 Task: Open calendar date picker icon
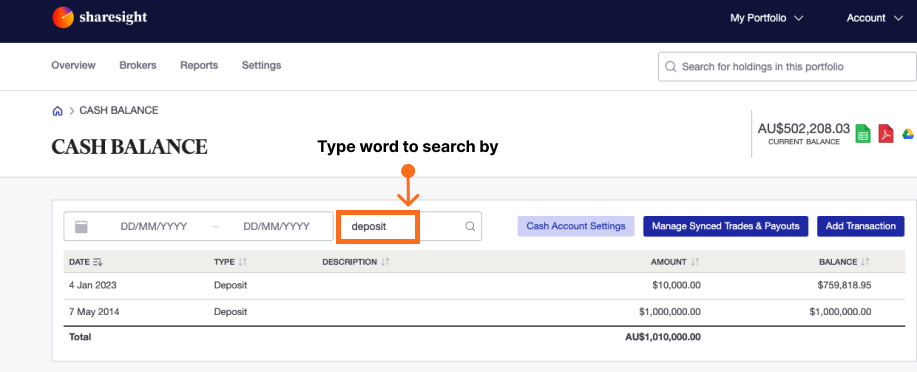tap(81, 226)
